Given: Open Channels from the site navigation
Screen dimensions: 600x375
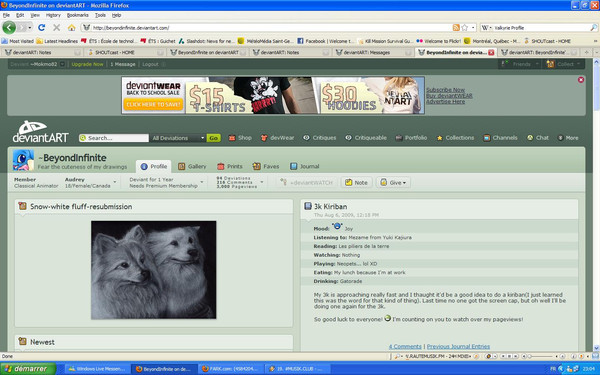Looking at the screenshot, I should 500,138.
